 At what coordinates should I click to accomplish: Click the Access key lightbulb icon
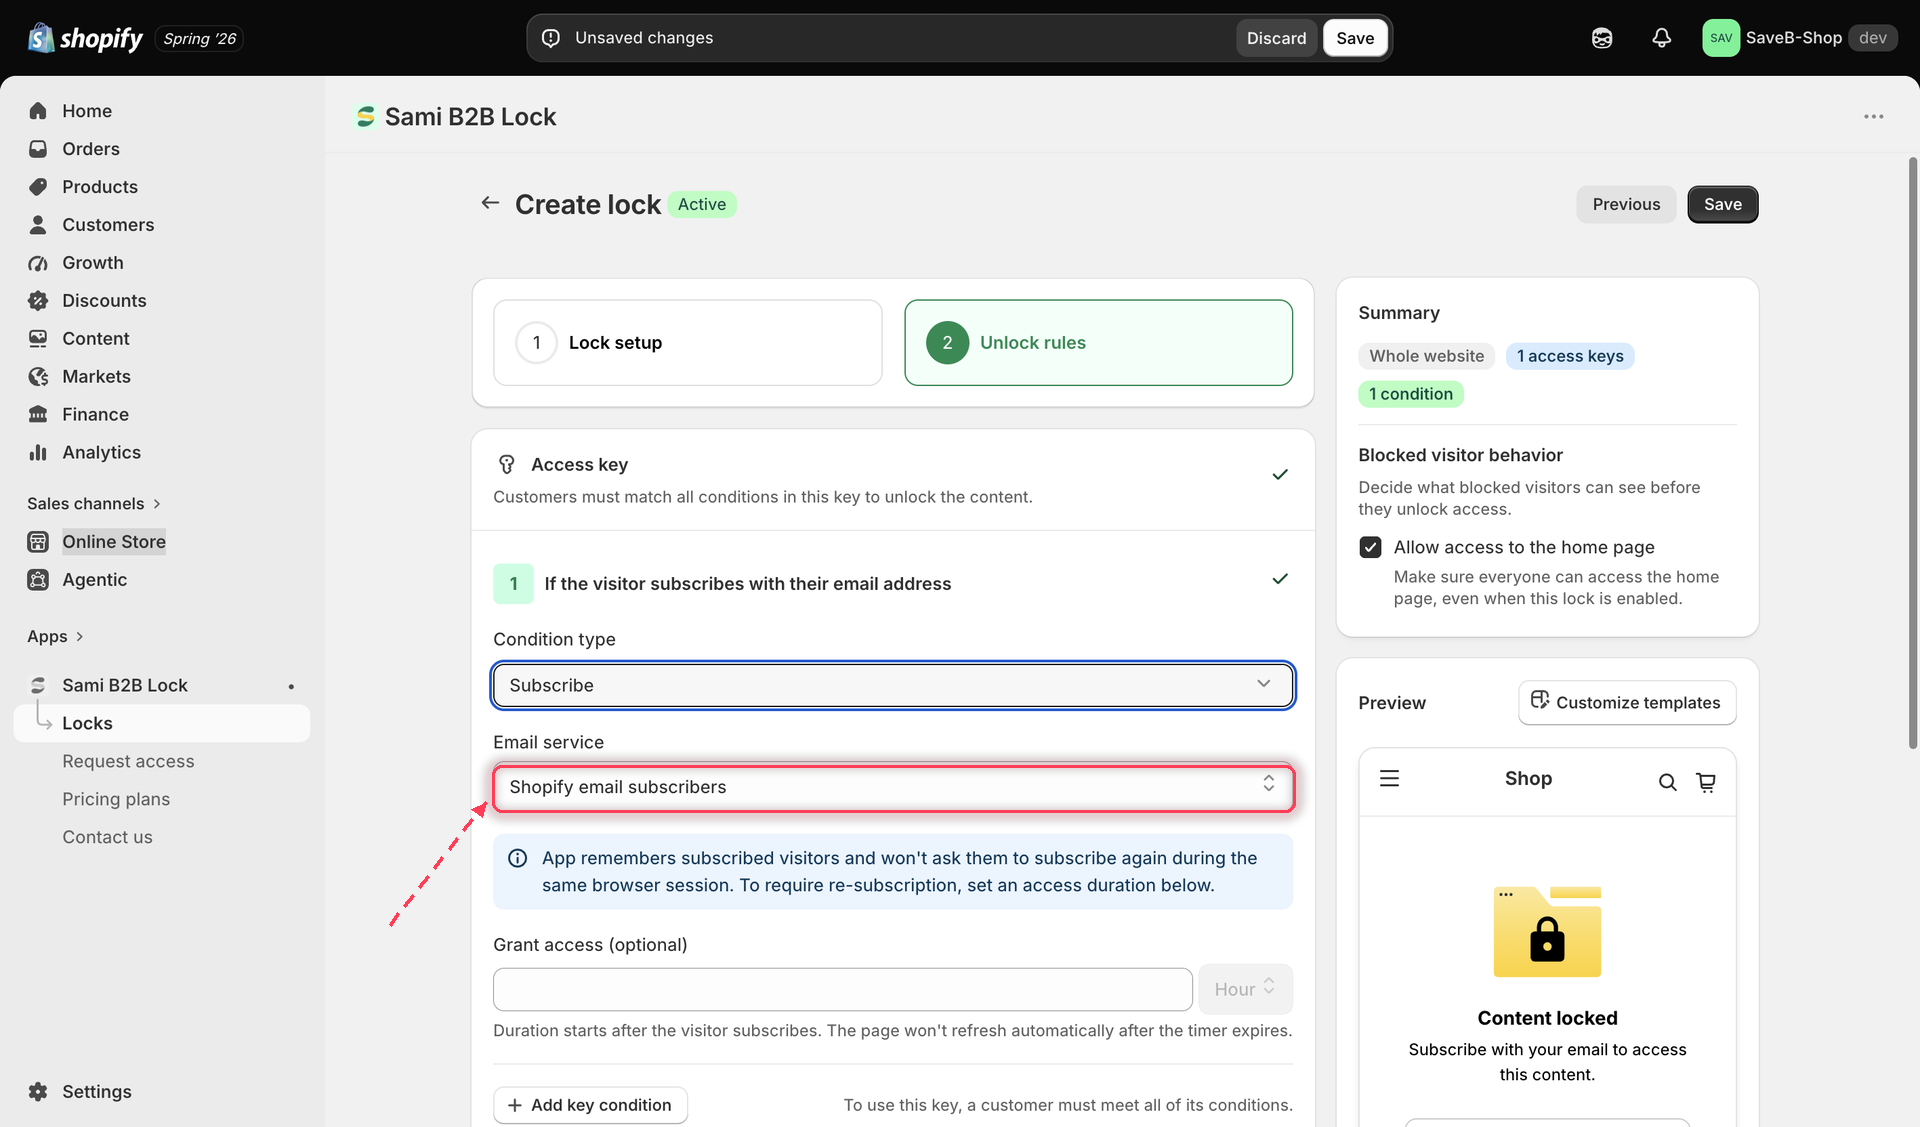click(507, 464)
